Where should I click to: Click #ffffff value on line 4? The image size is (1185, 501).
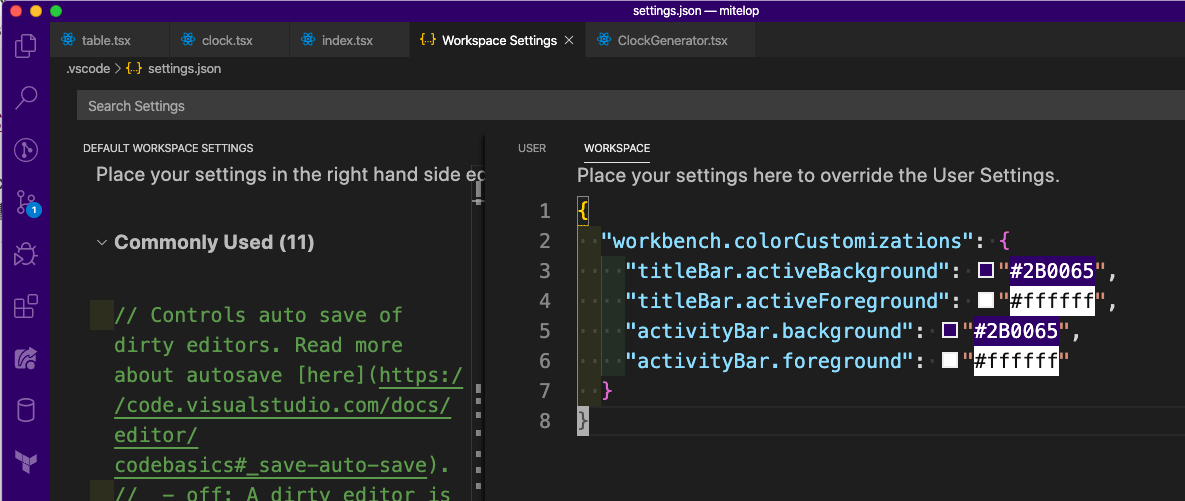pos(1052,301)
